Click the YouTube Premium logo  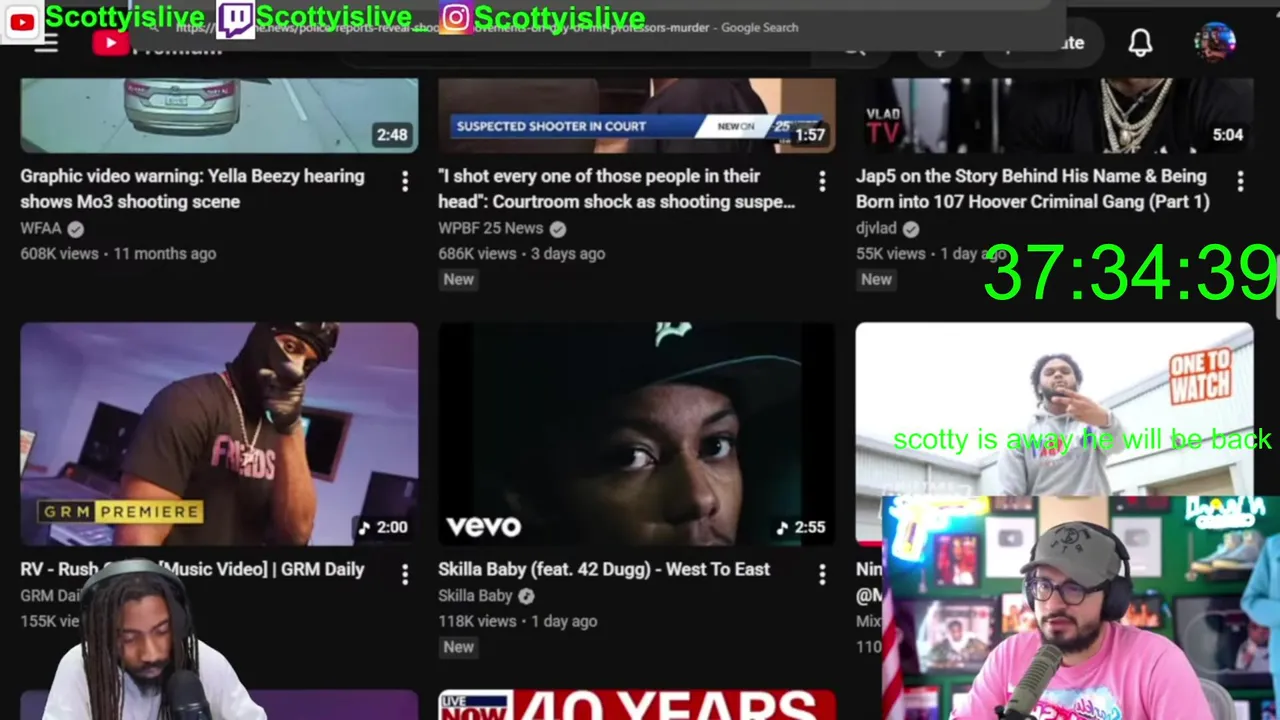coord(156,44)
